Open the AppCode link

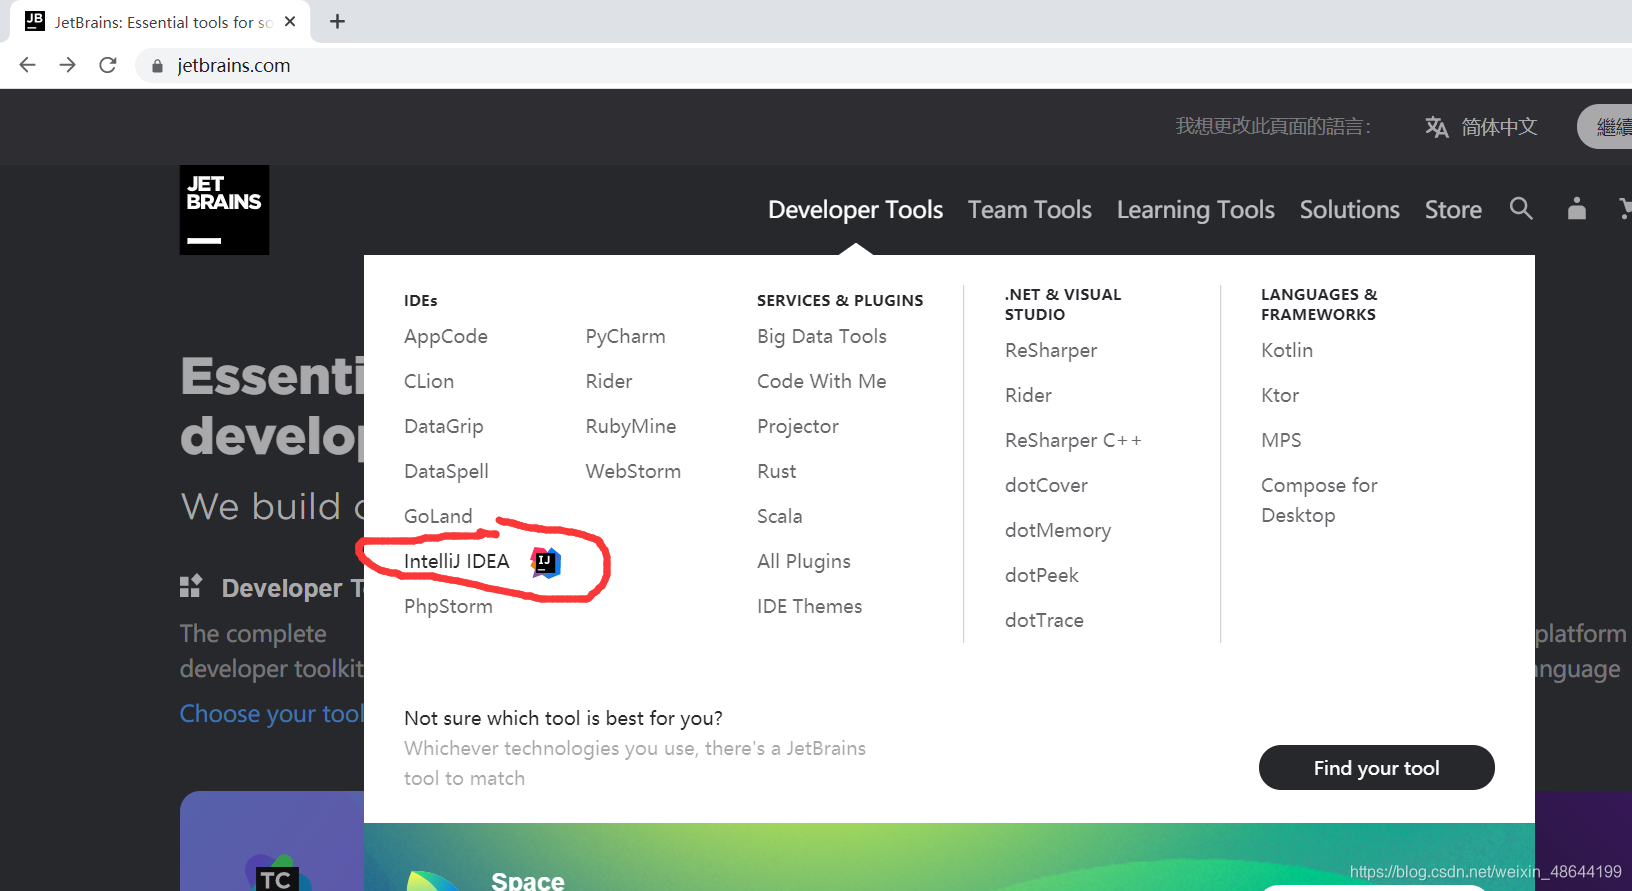click(x=446, y=337)
